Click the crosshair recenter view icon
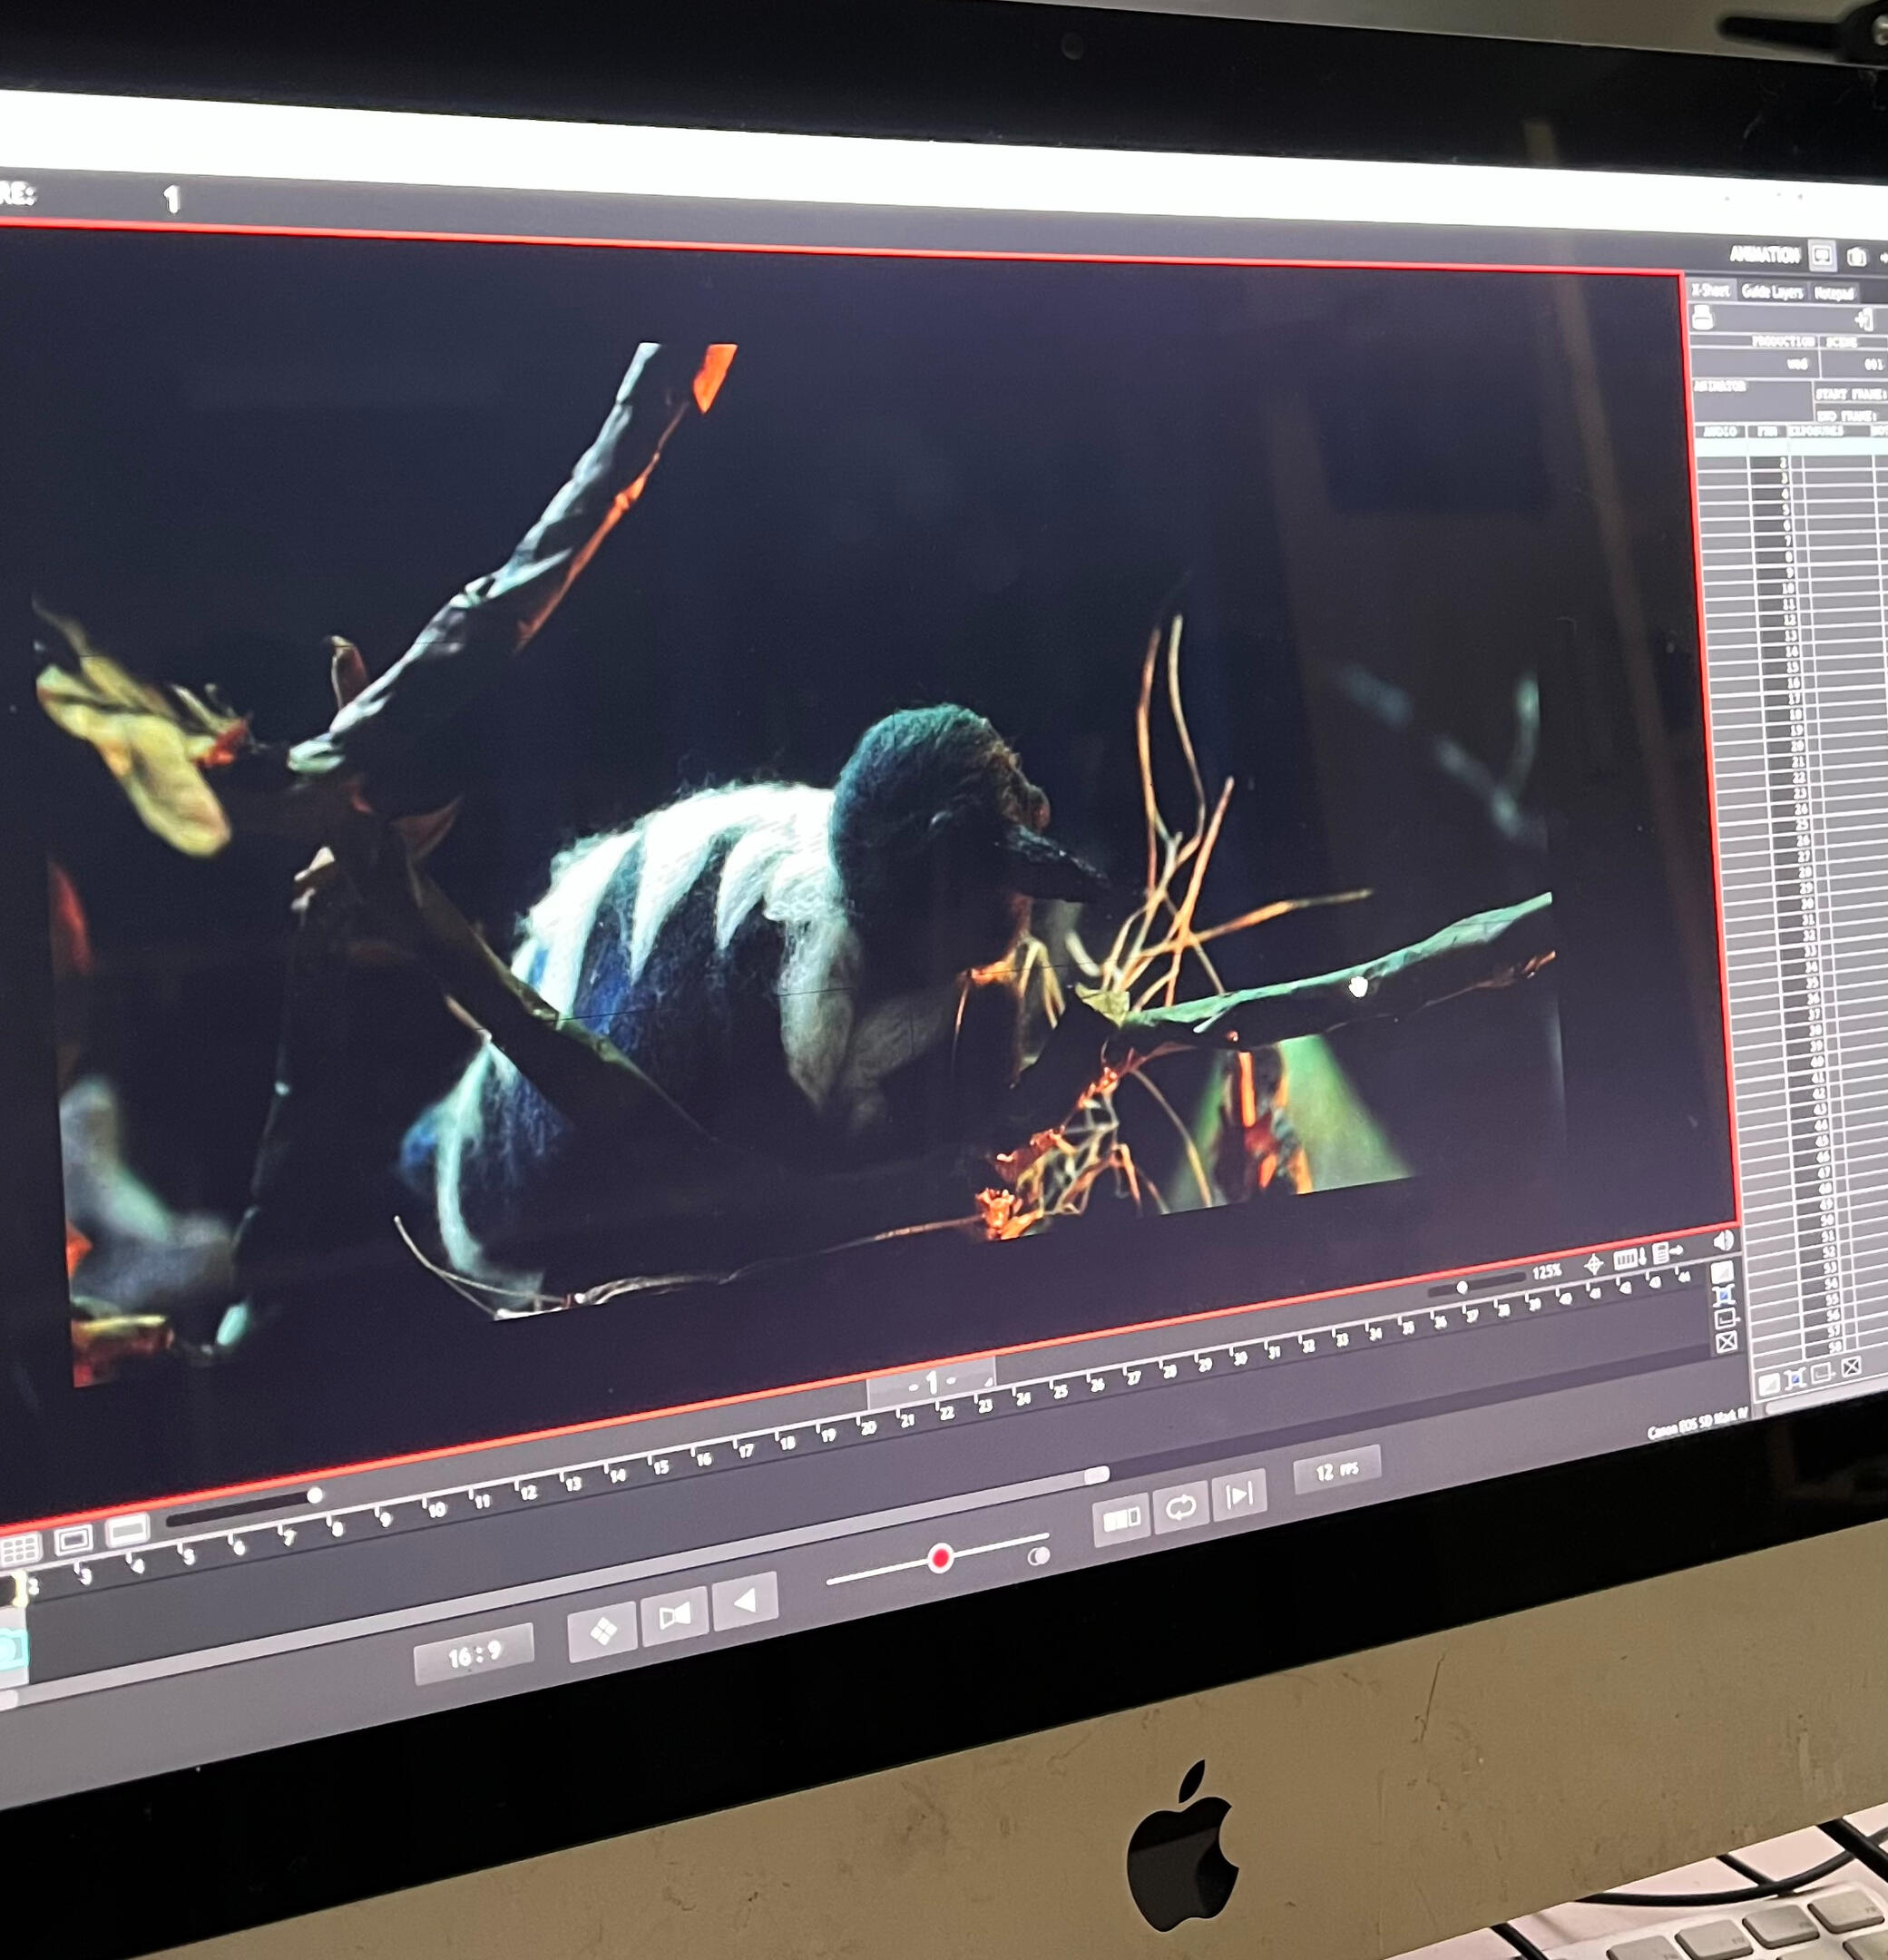 (x=1594, y=1264)
